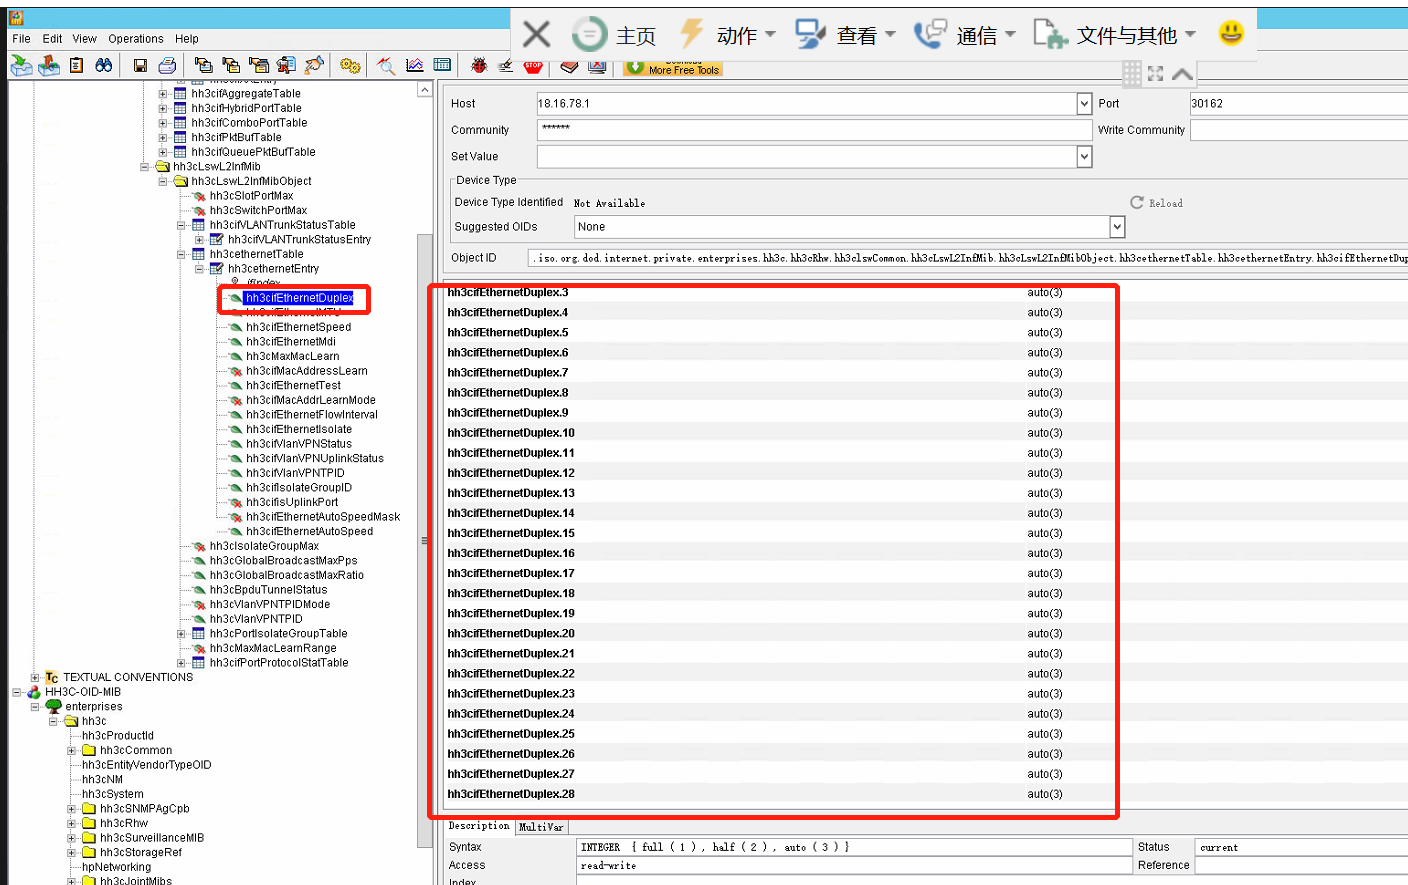The height and width of the screenshot is (885, 1408).
Task: Expand the TEXTUAL CONVENTIONS node
Action: click(x=35, y=677)
